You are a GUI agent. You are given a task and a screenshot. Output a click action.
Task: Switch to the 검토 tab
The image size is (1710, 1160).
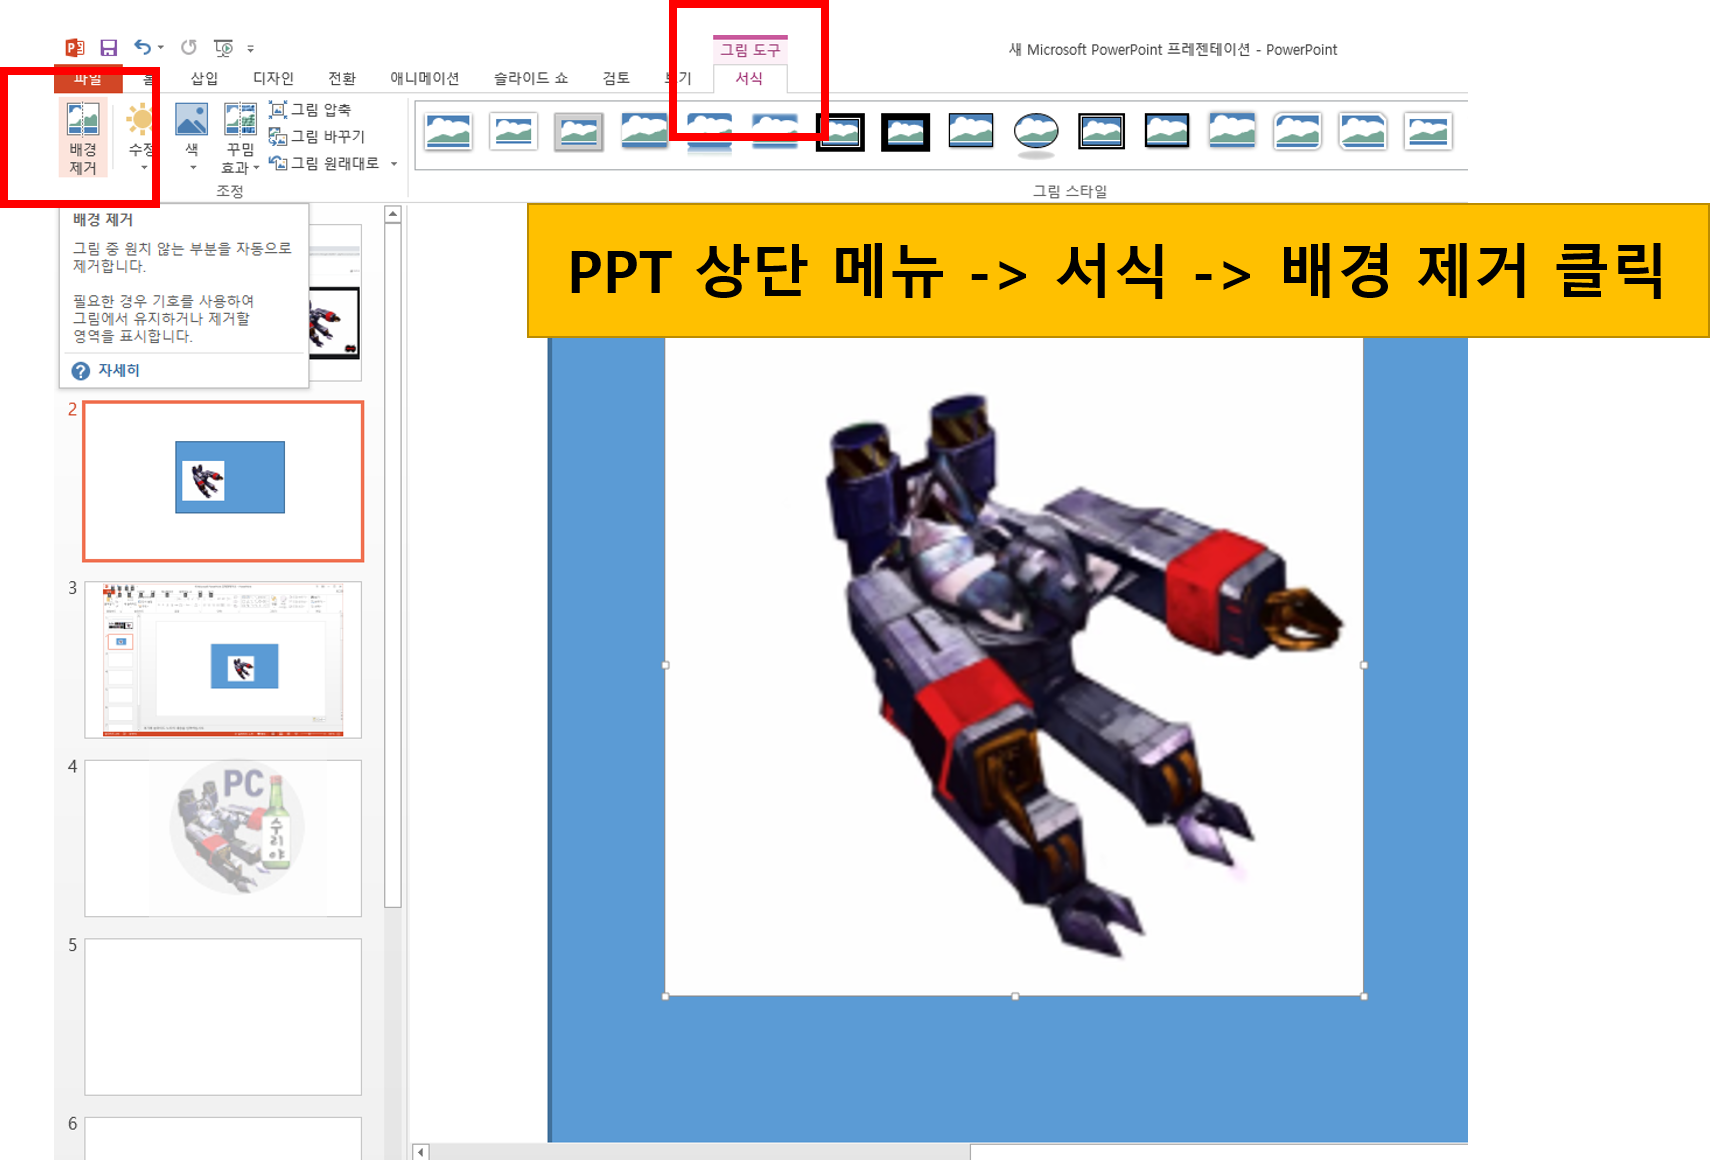click(616, 78)
